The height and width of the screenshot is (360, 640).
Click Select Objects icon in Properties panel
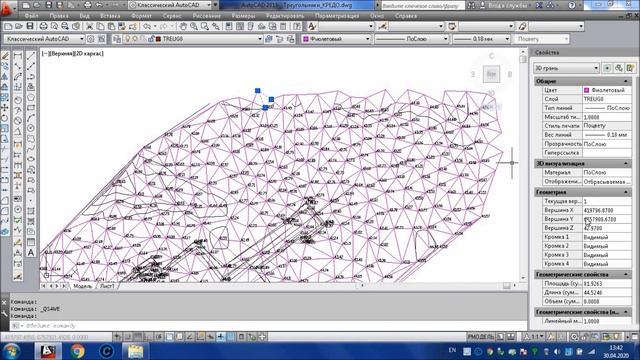(619, 68)
